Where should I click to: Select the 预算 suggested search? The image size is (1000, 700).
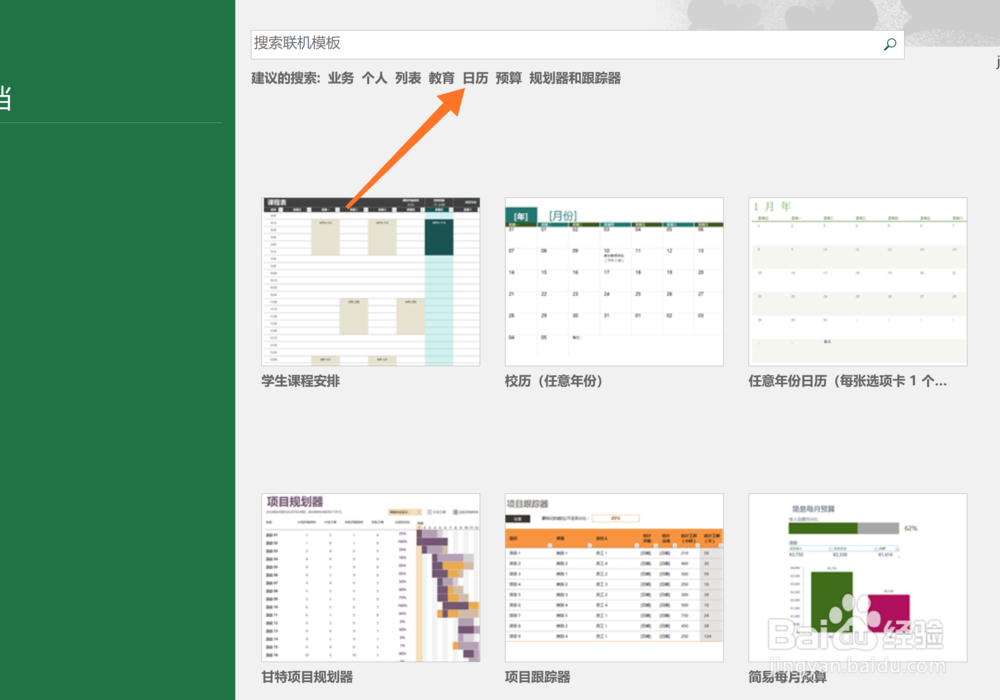pyautogui.click(x=510, y=77)
